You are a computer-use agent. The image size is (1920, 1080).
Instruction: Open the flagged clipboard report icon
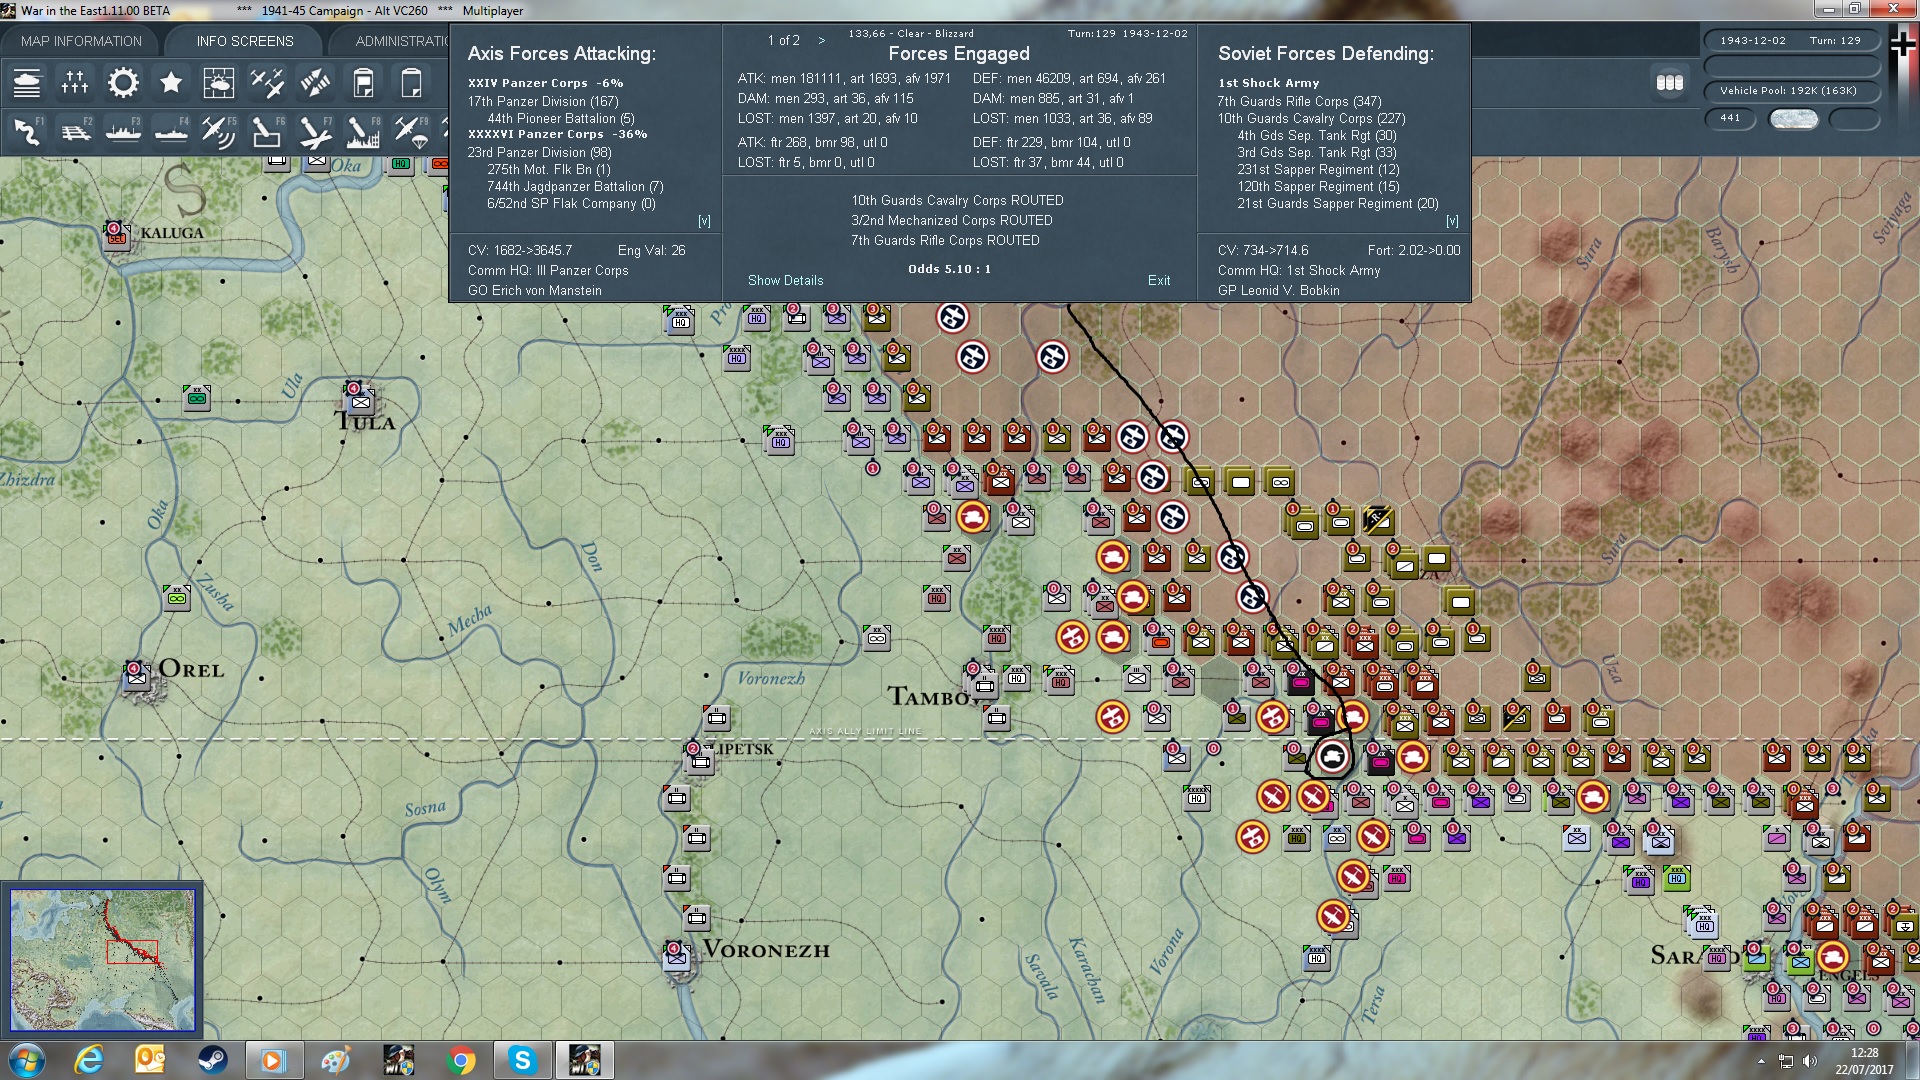pos(363,83)
